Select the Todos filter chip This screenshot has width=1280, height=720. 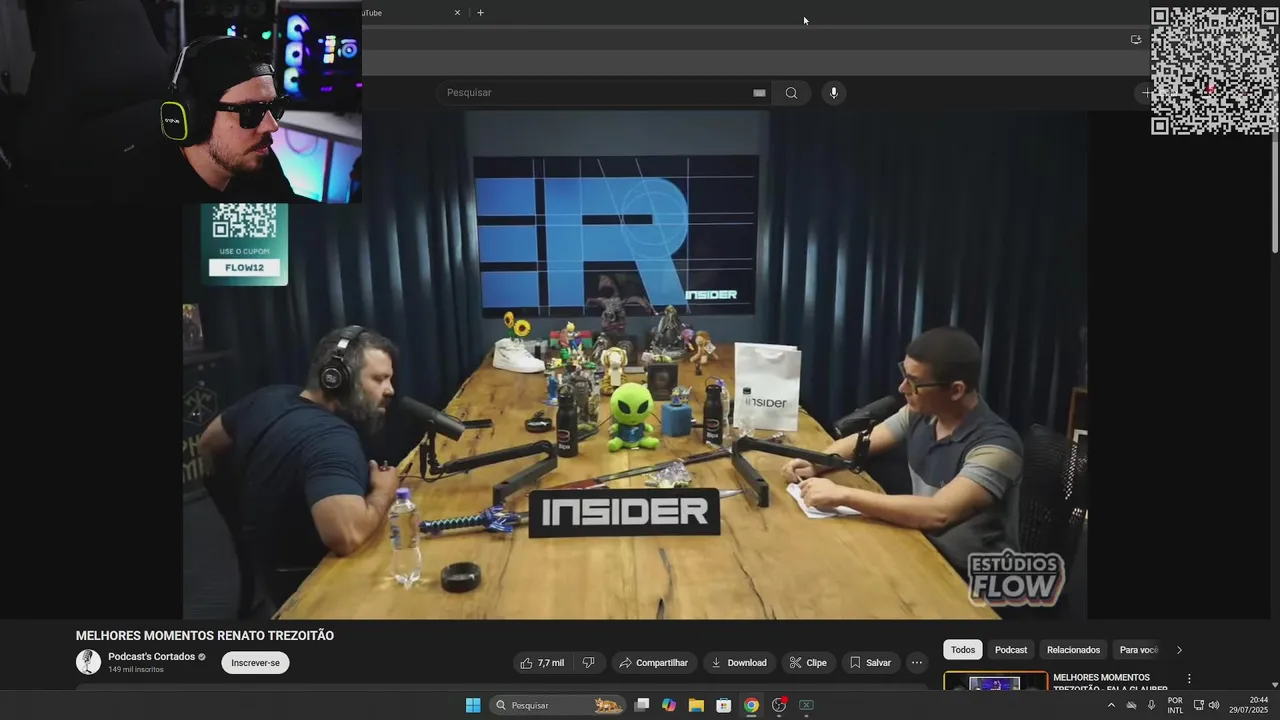tap(963, 650)
